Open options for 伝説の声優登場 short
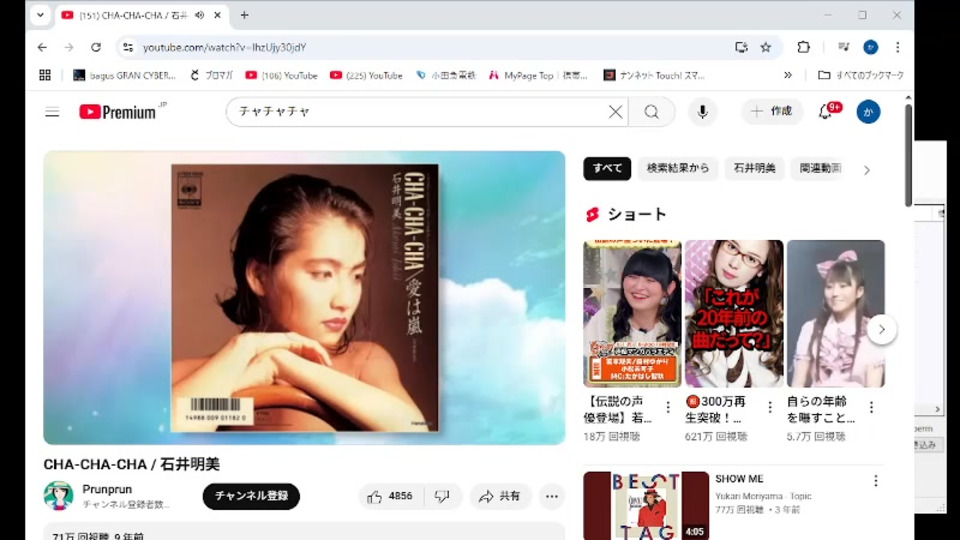Image resolution: width=960 pixels, height=540 pixels. [x=668, y=407]
